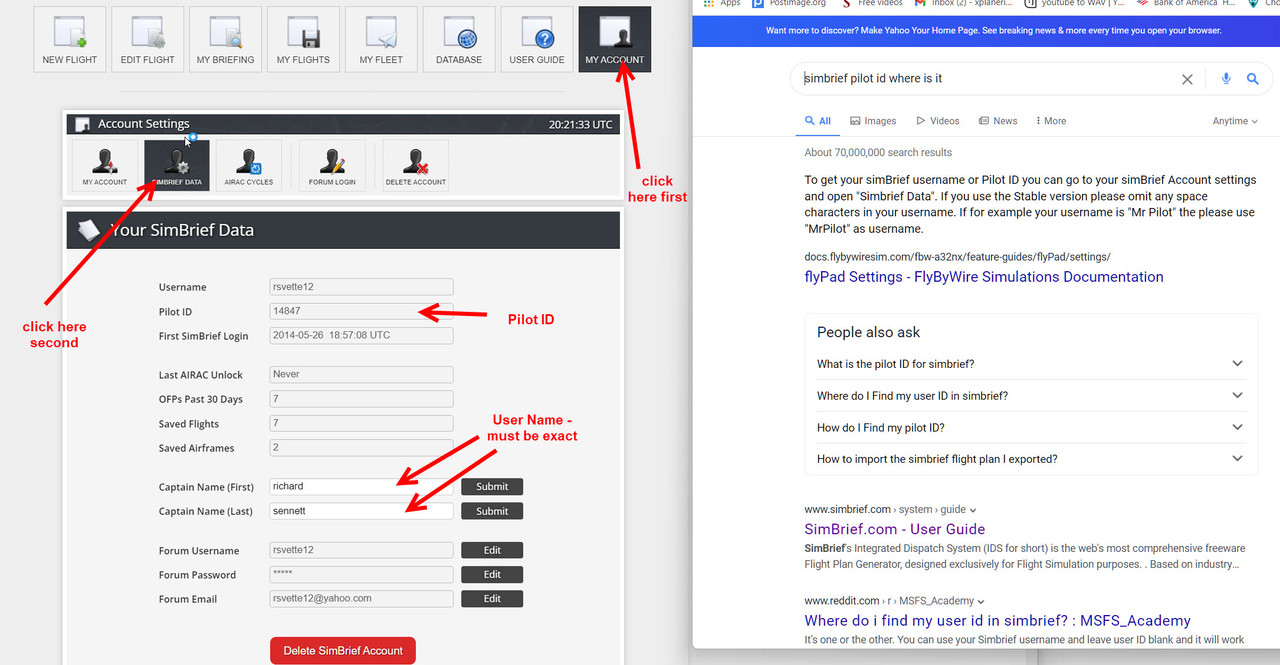Viewport: 1280px width, 665px height.
Task: Switch to the Images search tab
Action: point(873,121)
